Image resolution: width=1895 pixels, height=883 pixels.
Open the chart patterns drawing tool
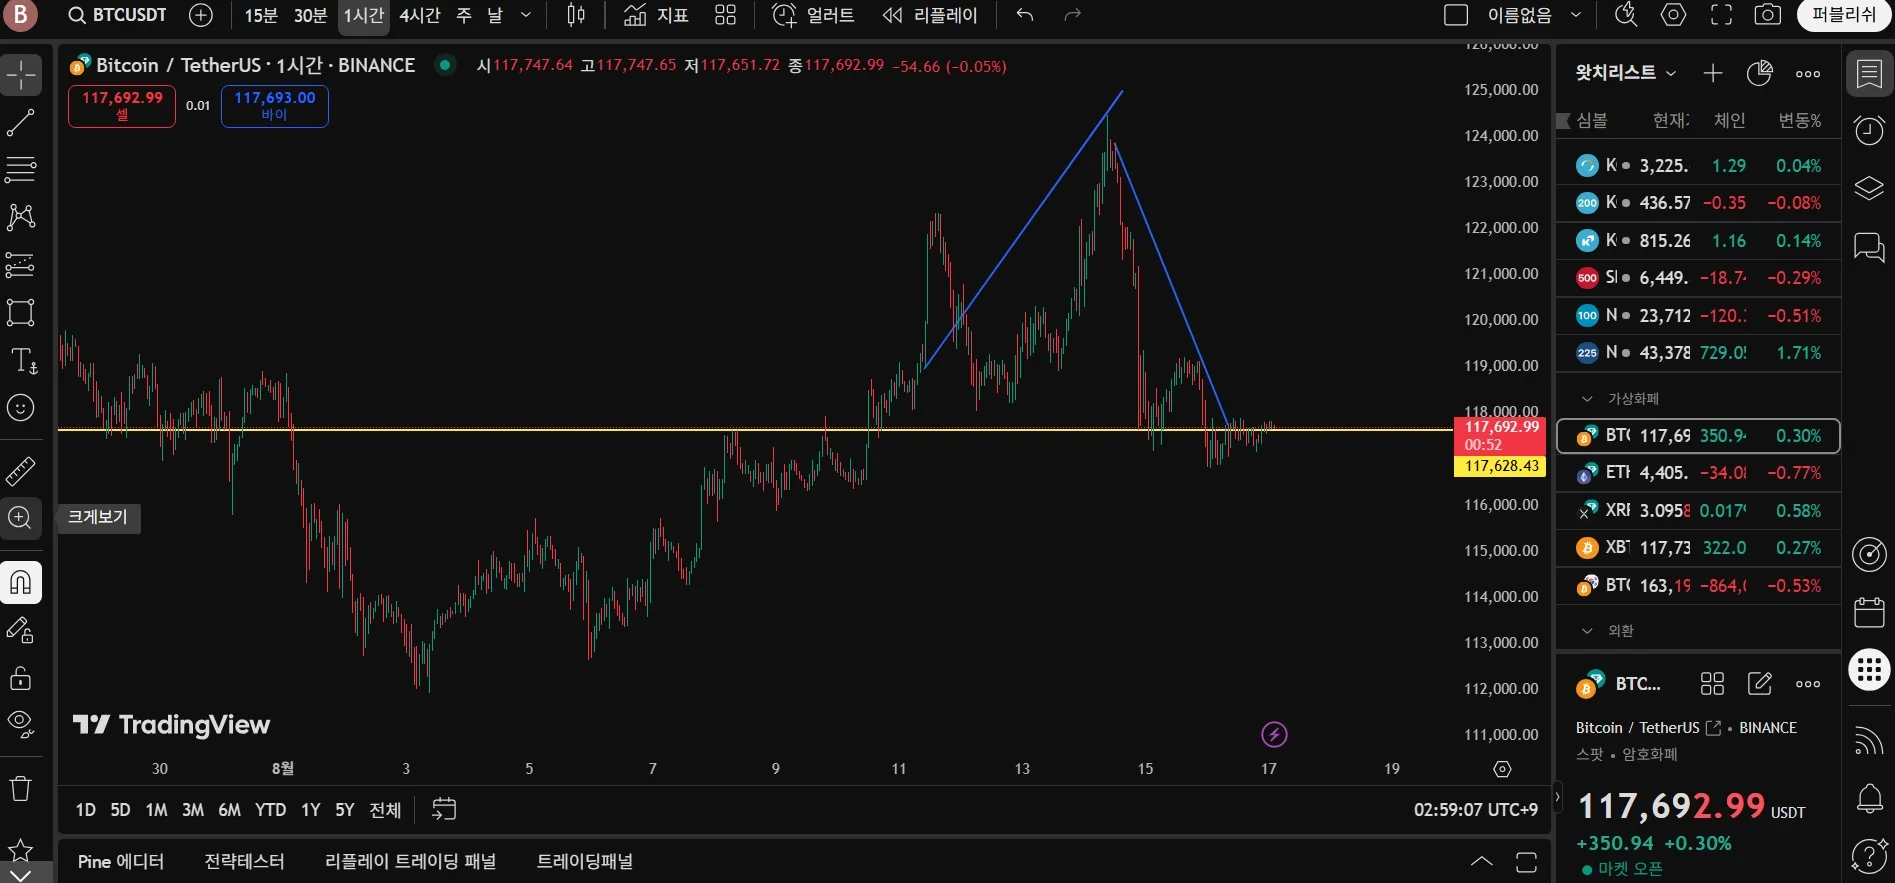(21, 217)
